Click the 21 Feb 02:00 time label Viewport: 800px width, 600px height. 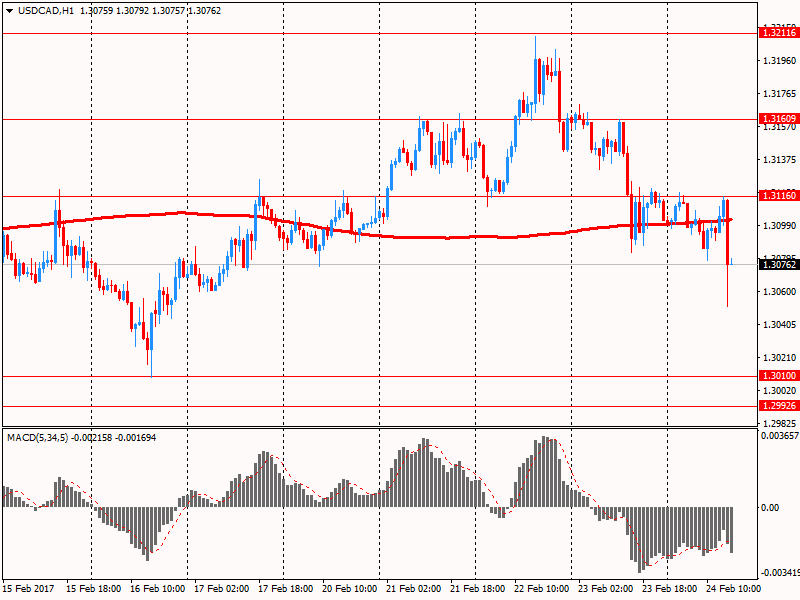point(414,589)
